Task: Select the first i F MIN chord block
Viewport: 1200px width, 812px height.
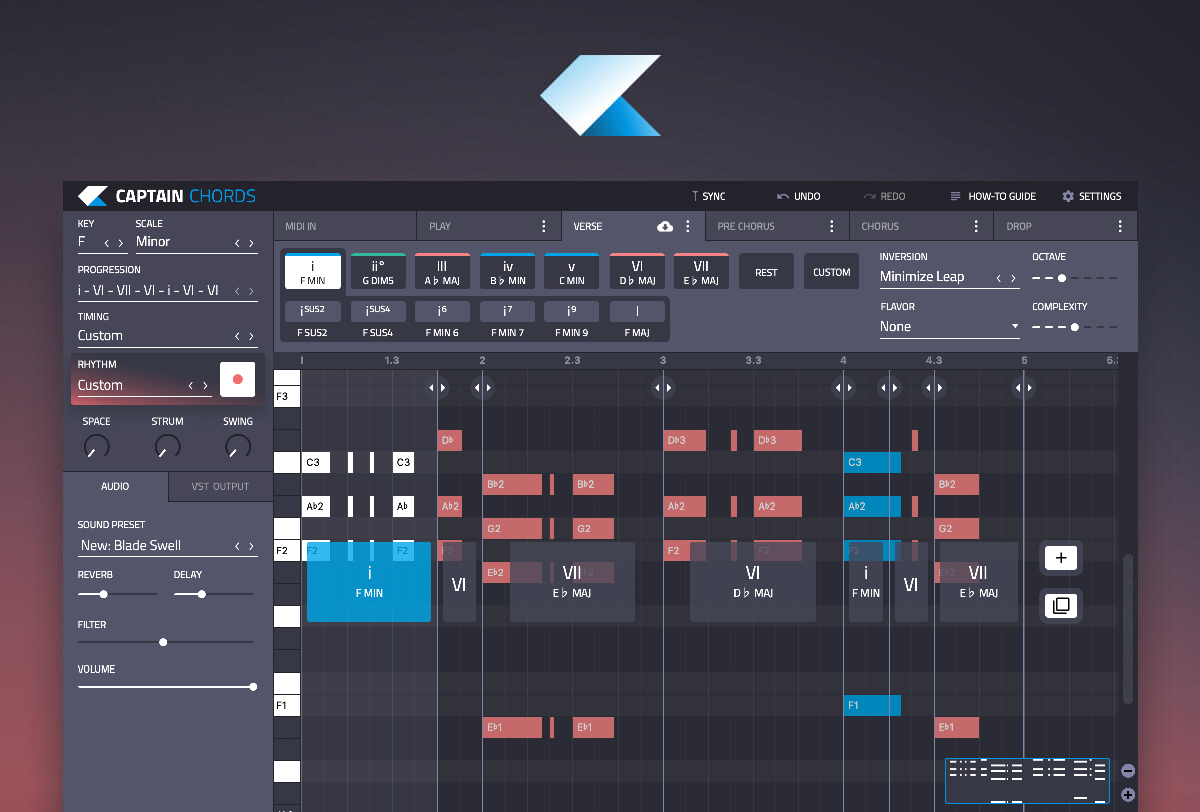Action: (x=369, y=582)
